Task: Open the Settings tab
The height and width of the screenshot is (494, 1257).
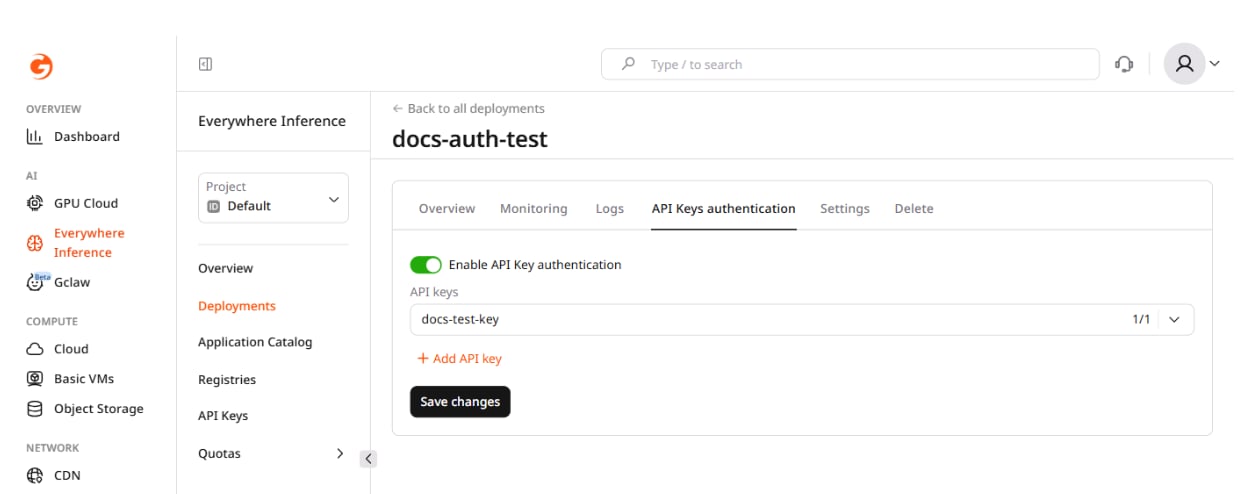Action: (845, 209)
